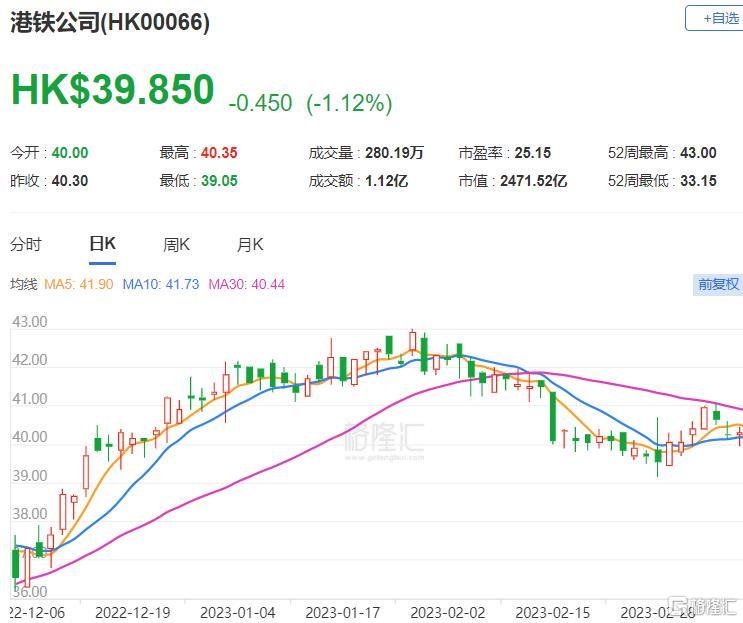
Task: Click the 均线 moving average label
Action: pos(24,284)
